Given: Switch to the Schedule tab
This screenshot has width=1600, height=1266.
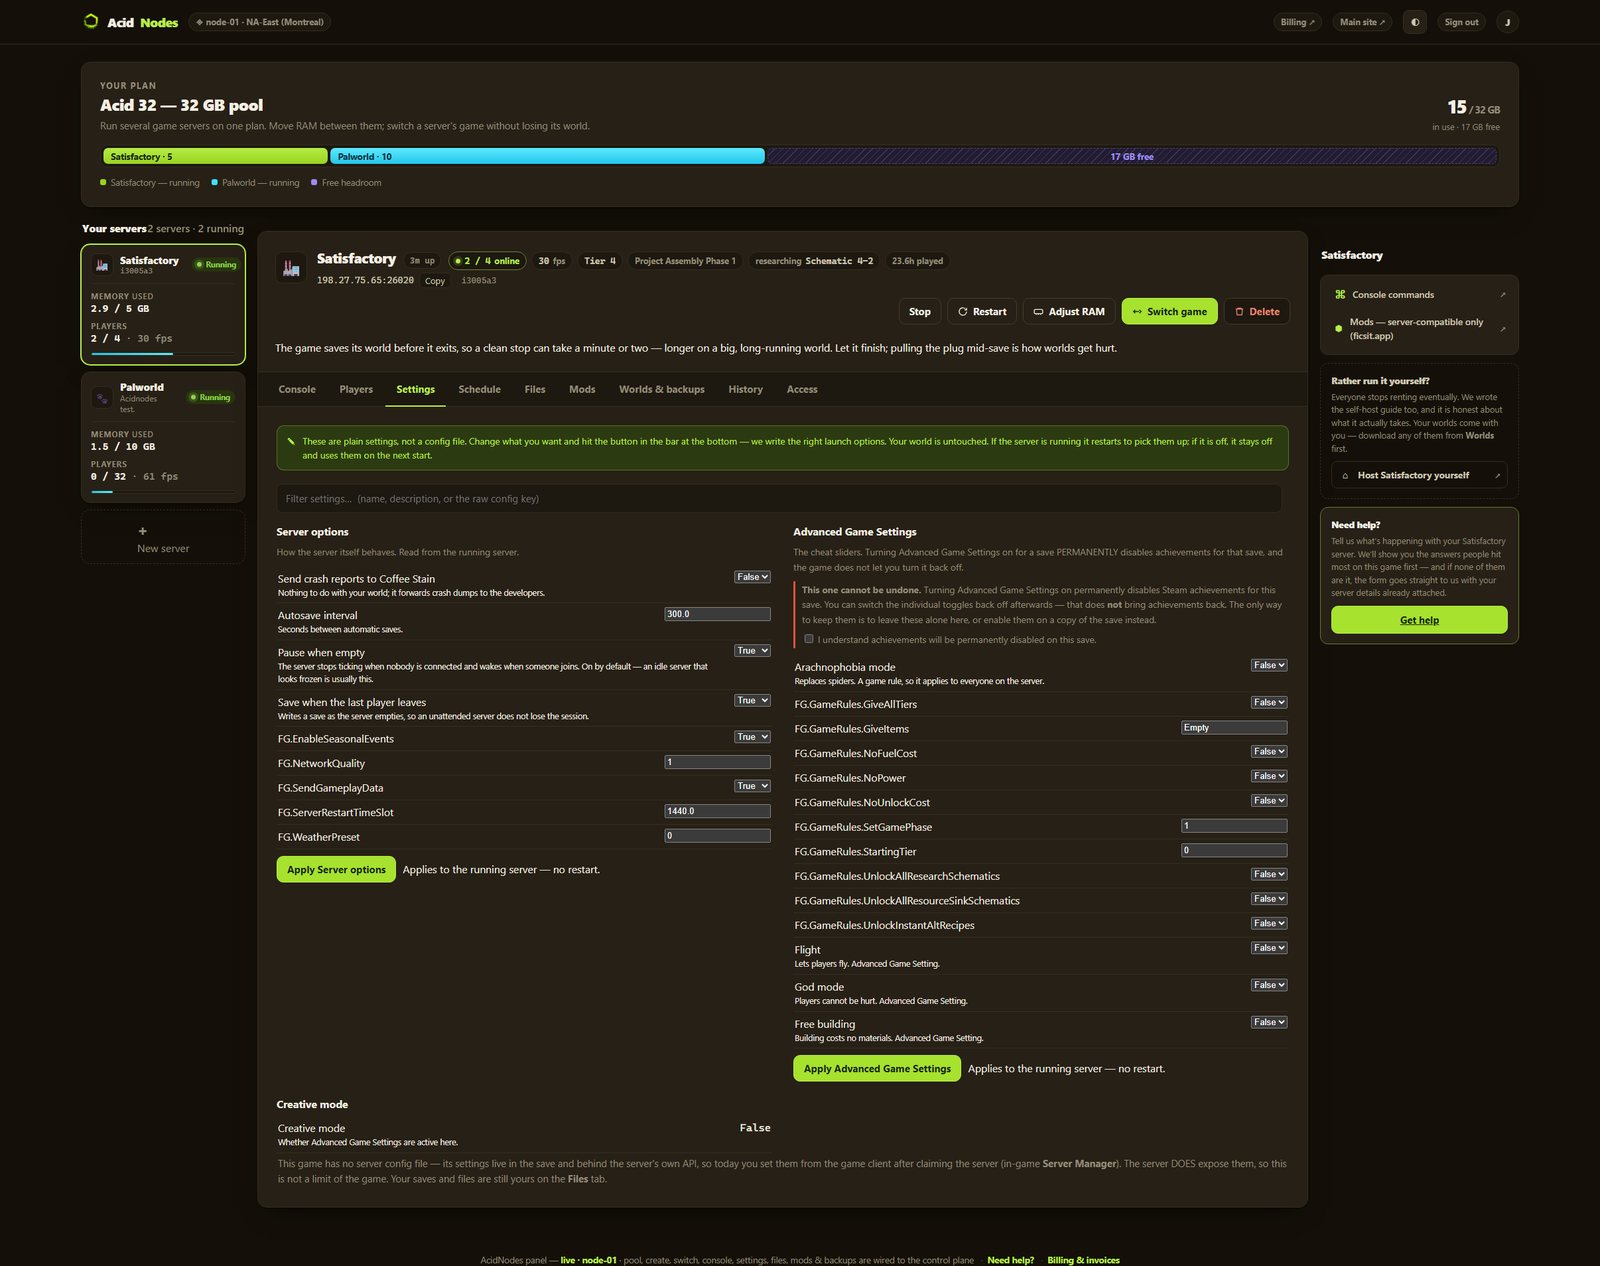Looking at the screenshot, I should 479,390.
